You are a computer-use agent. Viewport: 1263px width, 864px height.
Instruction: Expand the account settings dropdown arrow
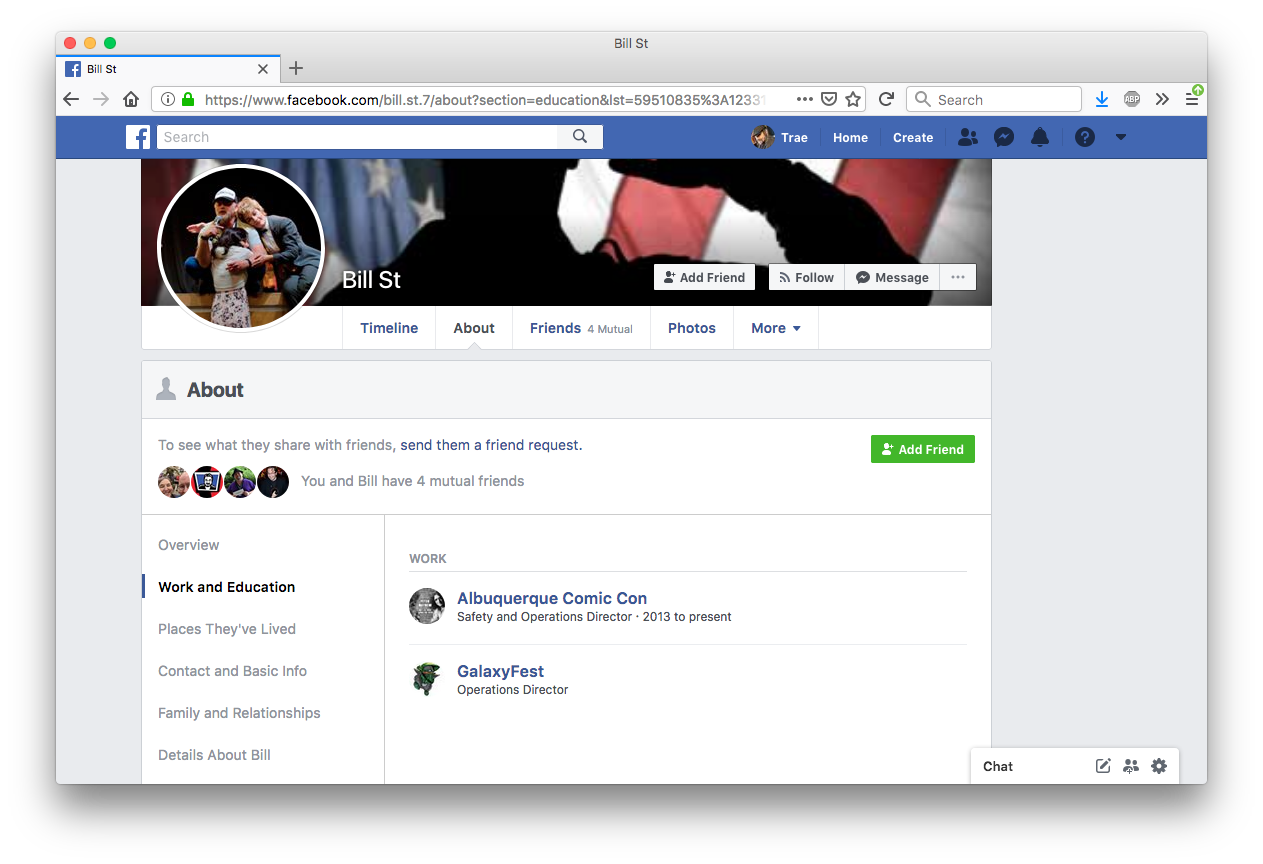1120,137
